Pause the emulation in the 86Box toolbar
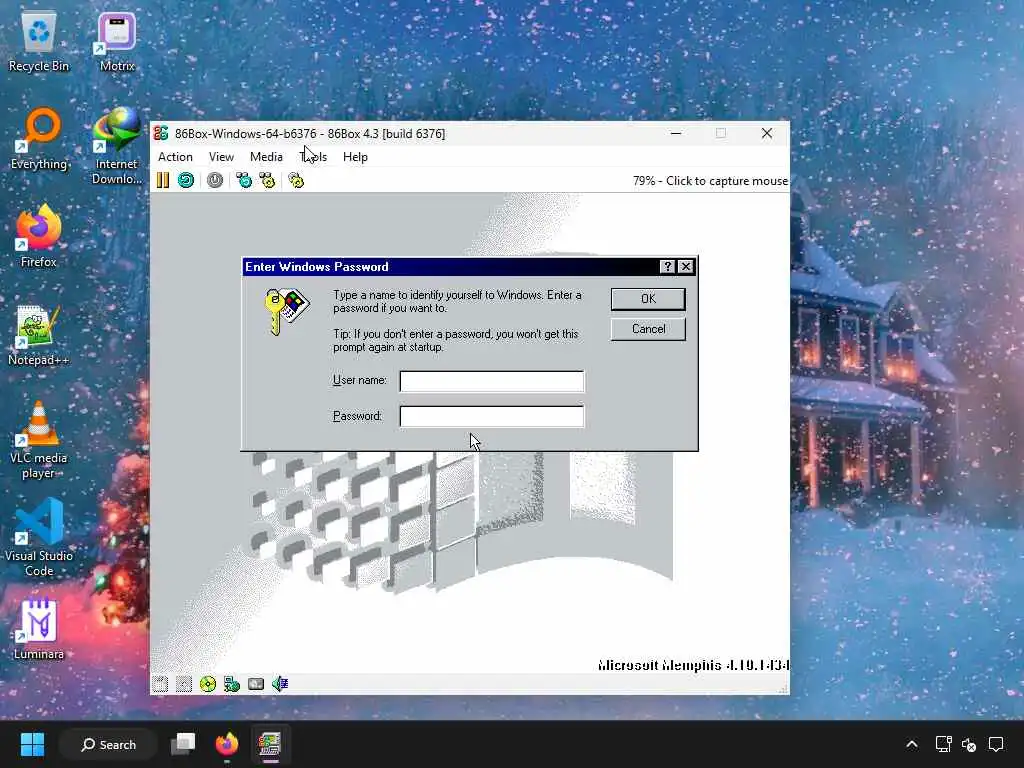This screenshot has width=1024, height=768. (x=163, y=180)
